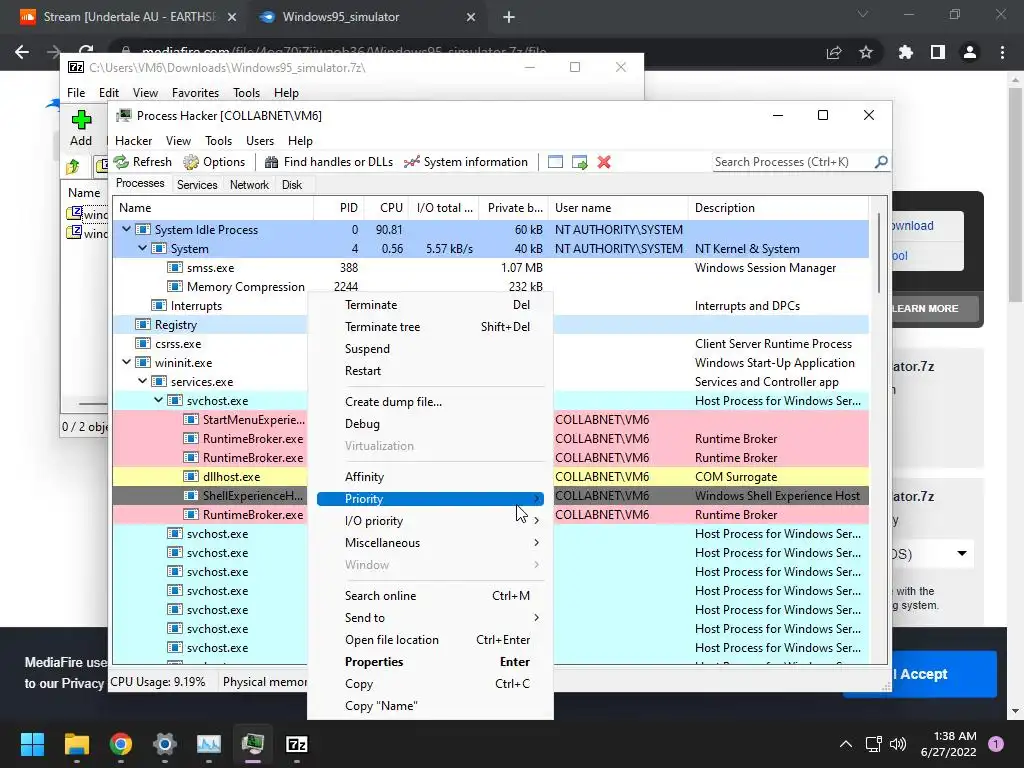This screenshot has height=768, width=1024.
Task: Click the taskbar clock and date
Action: (x=948, y=744)
